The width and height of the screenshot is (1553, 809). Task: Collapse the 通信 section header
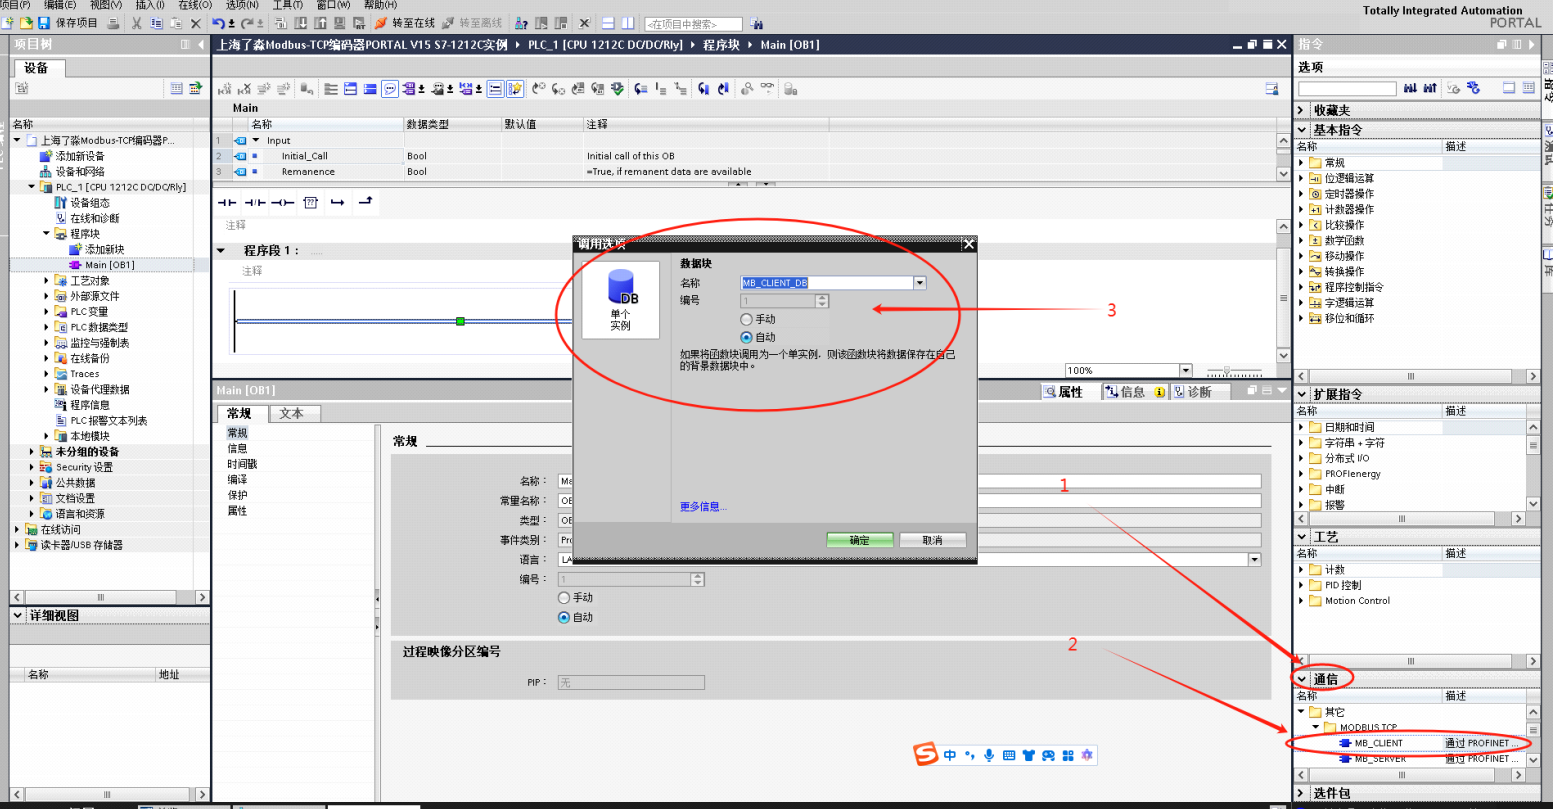pyautogui.click(x=1302, y=679)
